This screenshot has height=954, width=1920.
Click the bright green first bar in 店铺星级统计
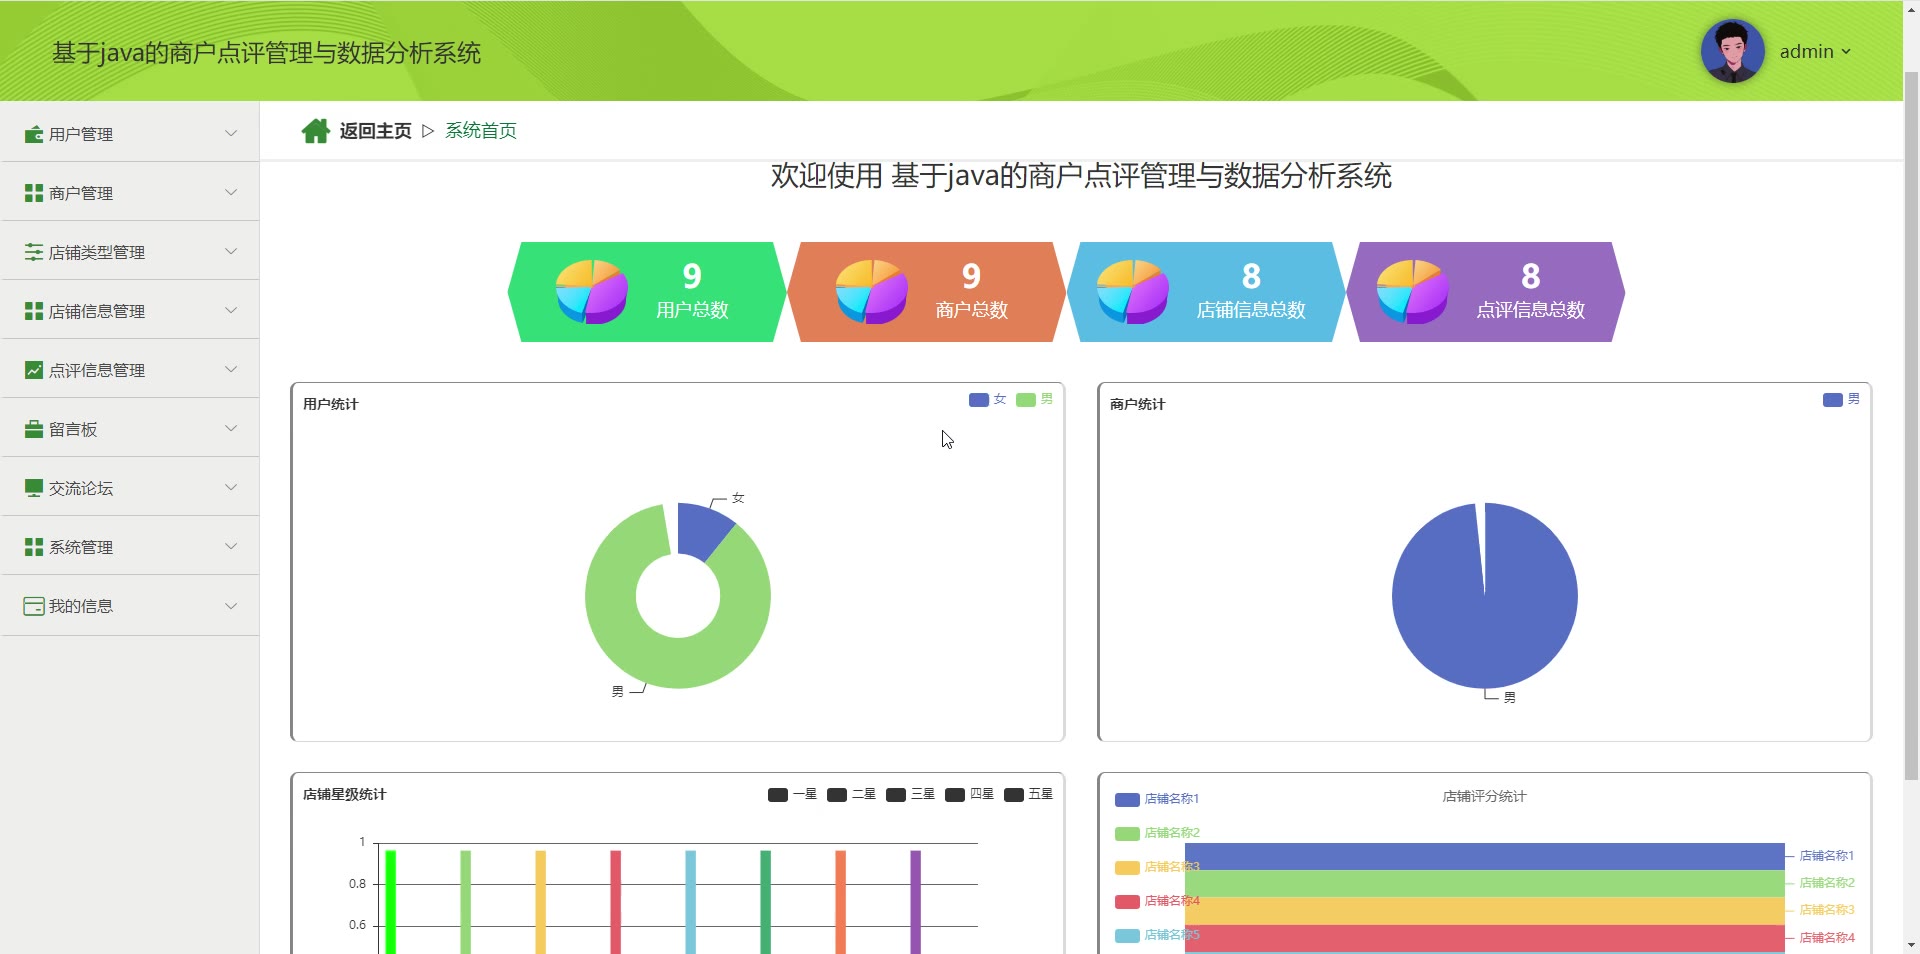(391, 902)
